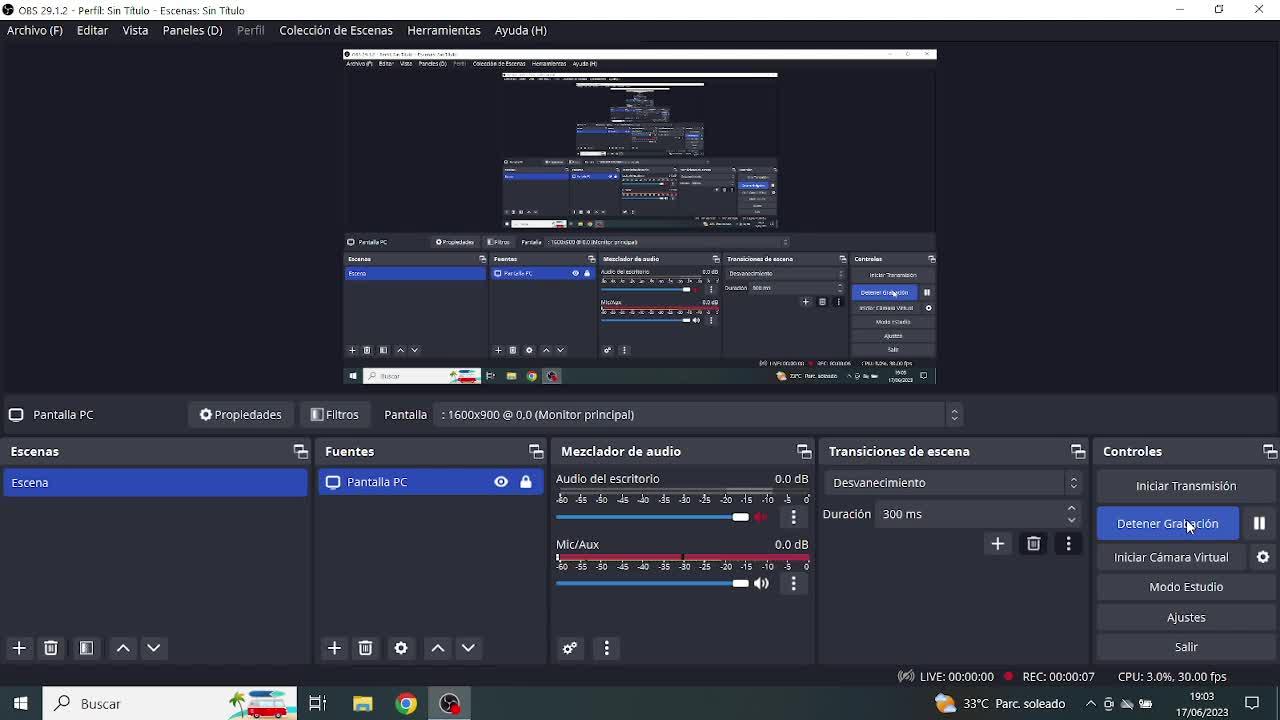Open the Paneles menu

tap(192, 30)
